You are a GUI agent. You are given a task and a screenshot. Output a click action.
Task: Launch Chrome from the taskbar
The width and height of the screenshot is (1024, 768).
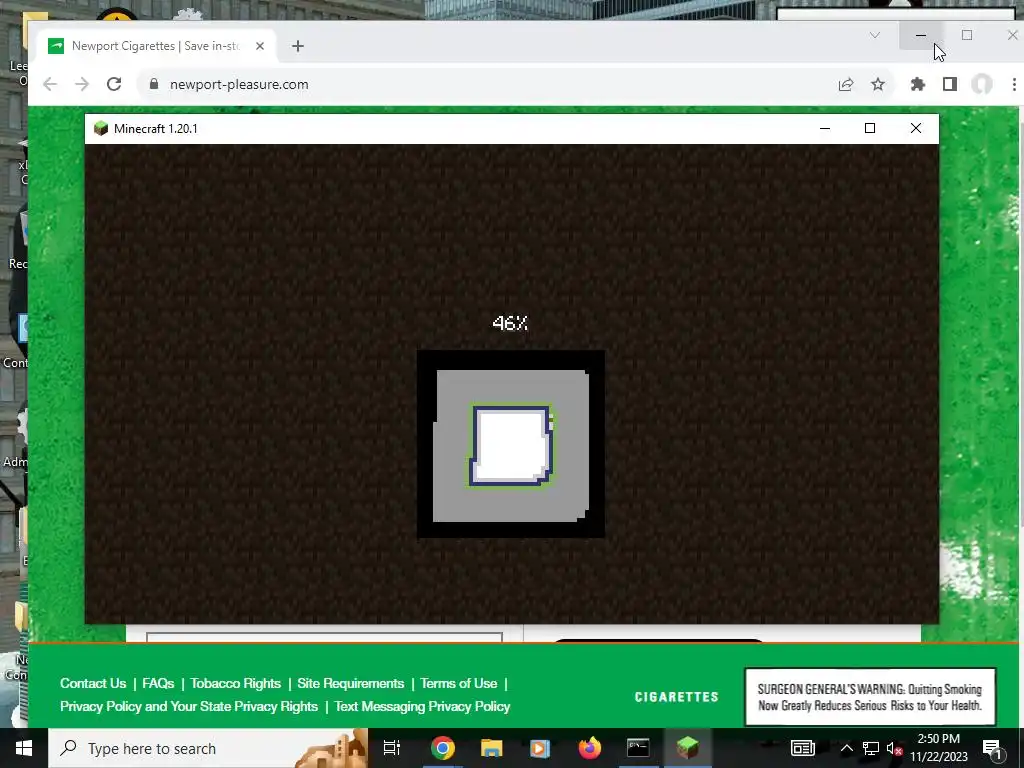point(442,748)
